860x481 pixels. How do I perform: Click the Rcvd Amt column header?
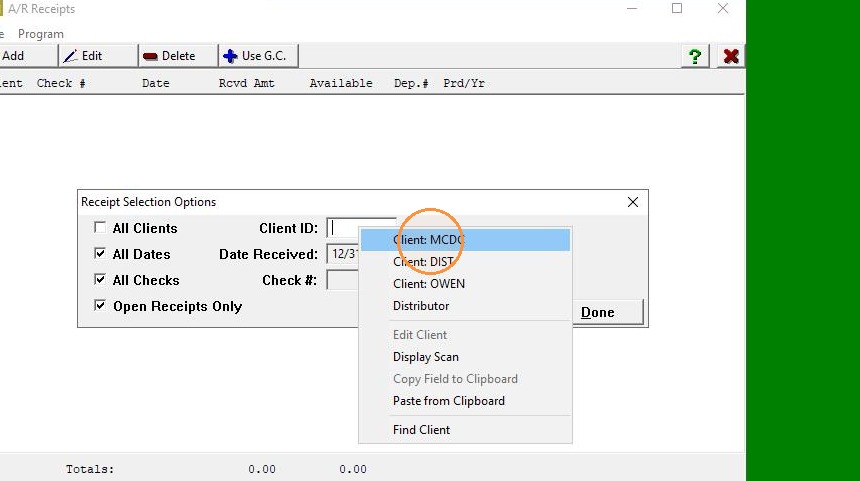(246, 83)
